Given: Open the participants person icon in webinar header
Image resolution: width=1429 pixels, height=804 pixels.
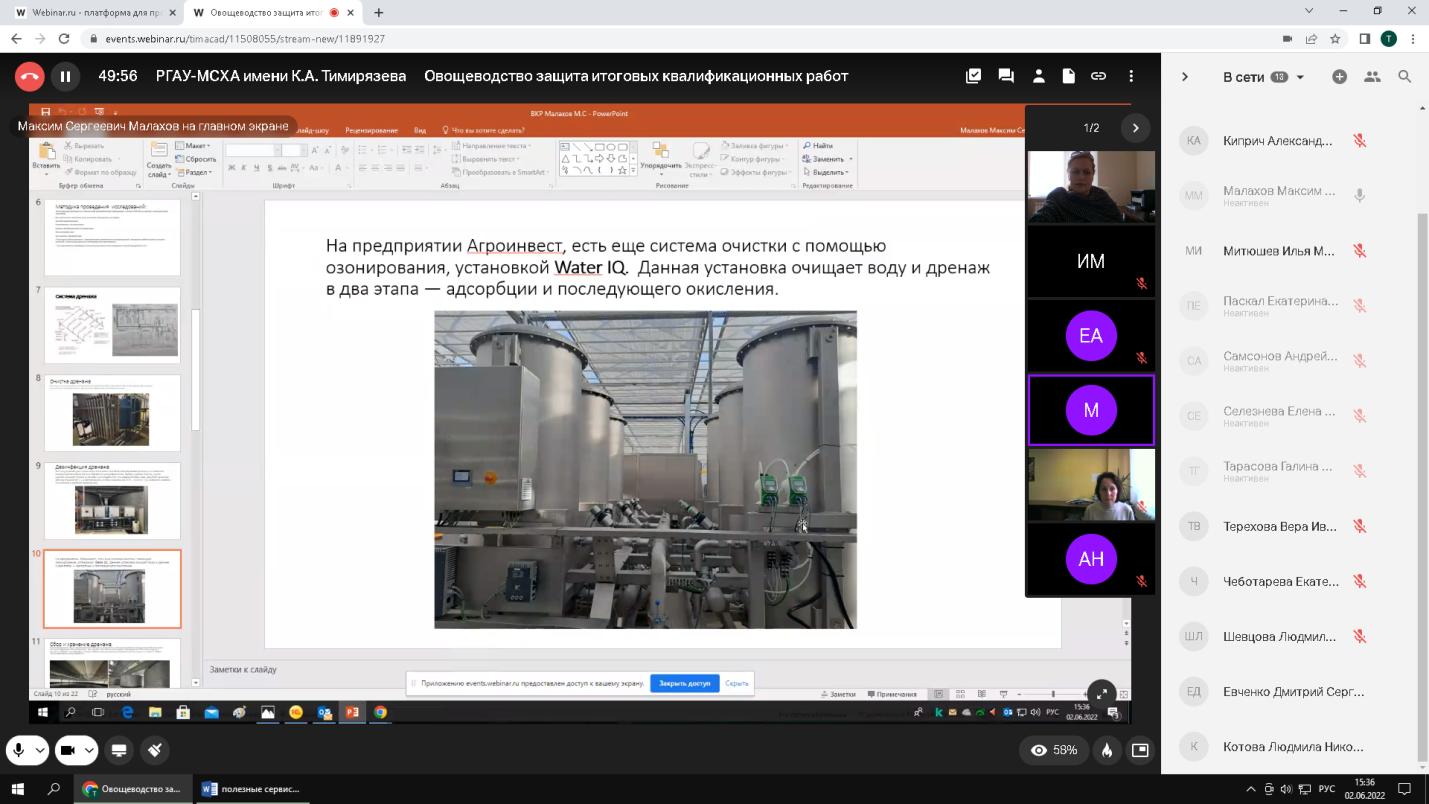Looking at the screenshot, I should coord(1039,76).
